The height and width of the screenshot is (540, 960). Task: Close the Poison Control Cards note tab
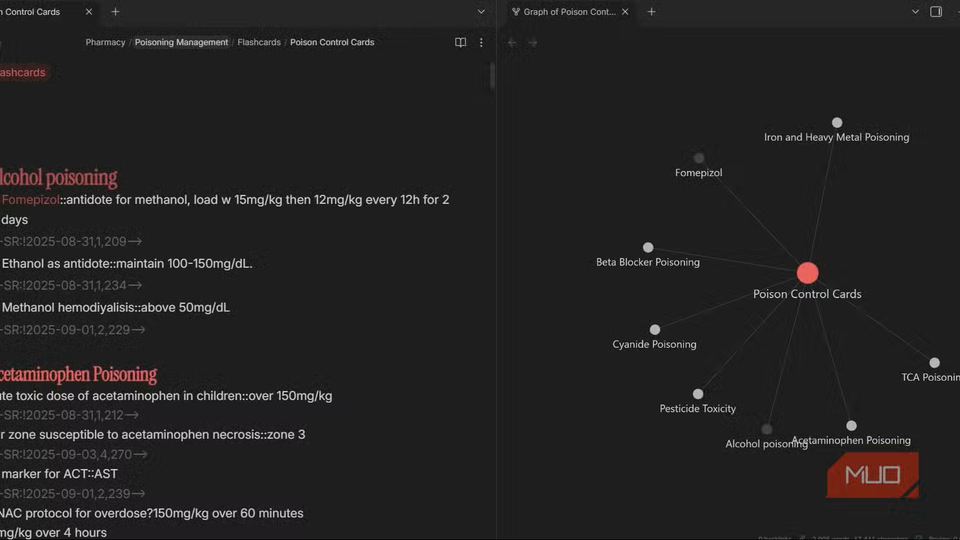(x=89, y=12)
